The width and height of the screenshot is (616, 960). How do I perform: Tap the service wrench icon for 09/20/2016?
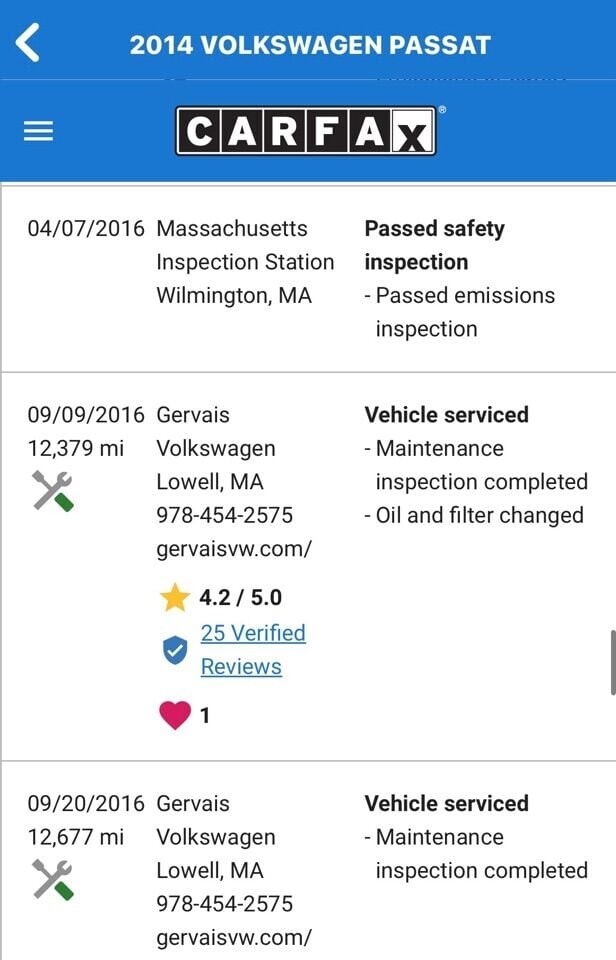[x=53, y=880]
